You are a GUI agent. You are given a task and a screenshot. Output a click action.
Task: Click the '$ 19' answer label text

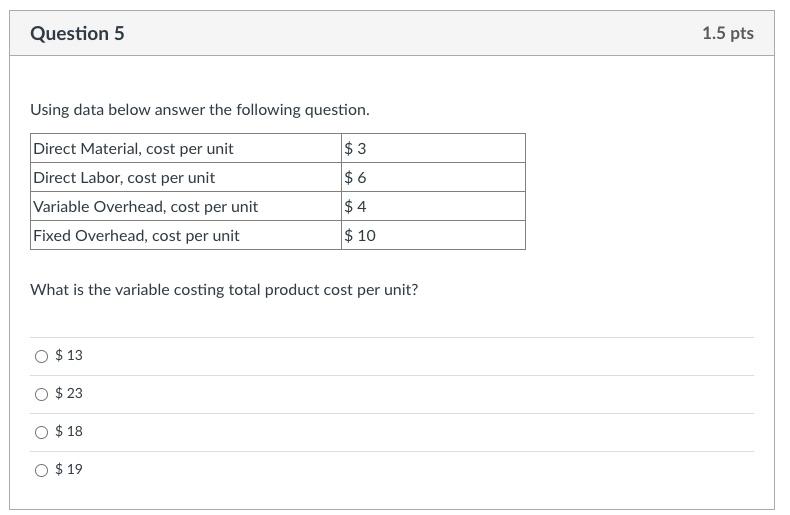tap(69, 469)
